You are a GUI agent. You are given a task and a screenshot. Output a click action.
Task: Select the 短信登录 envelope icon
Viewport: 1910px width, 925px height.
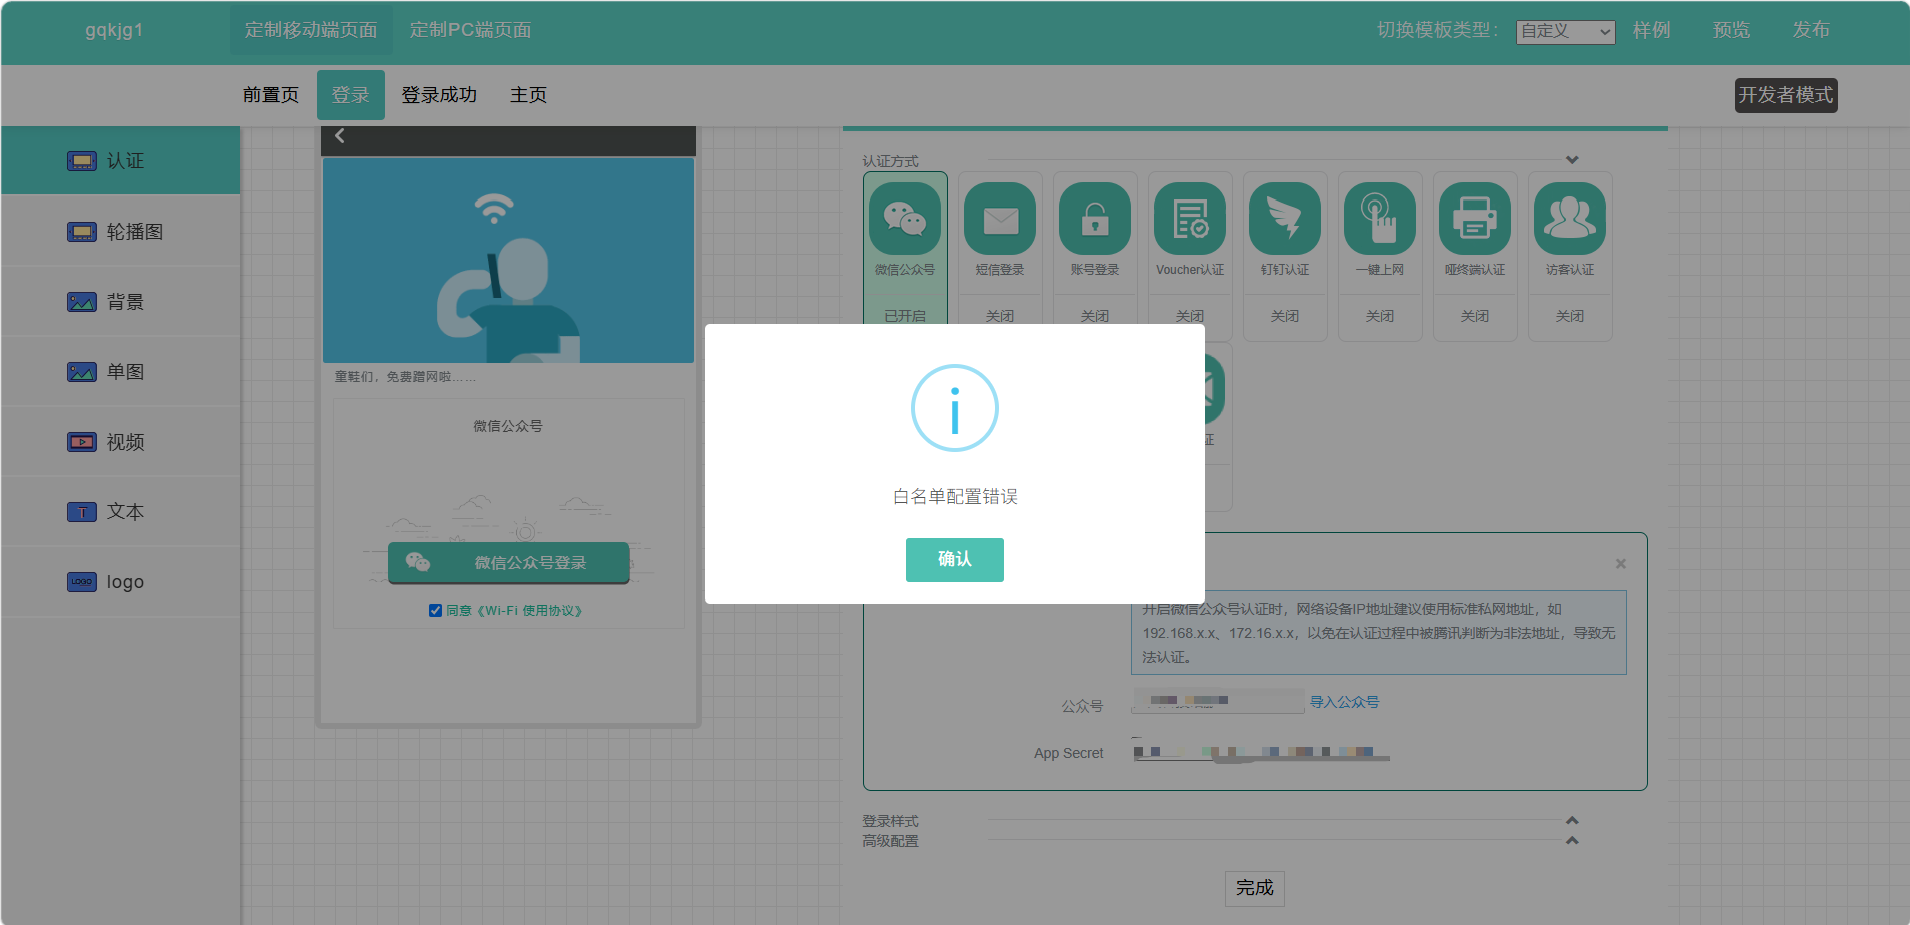pos(1000,218)
